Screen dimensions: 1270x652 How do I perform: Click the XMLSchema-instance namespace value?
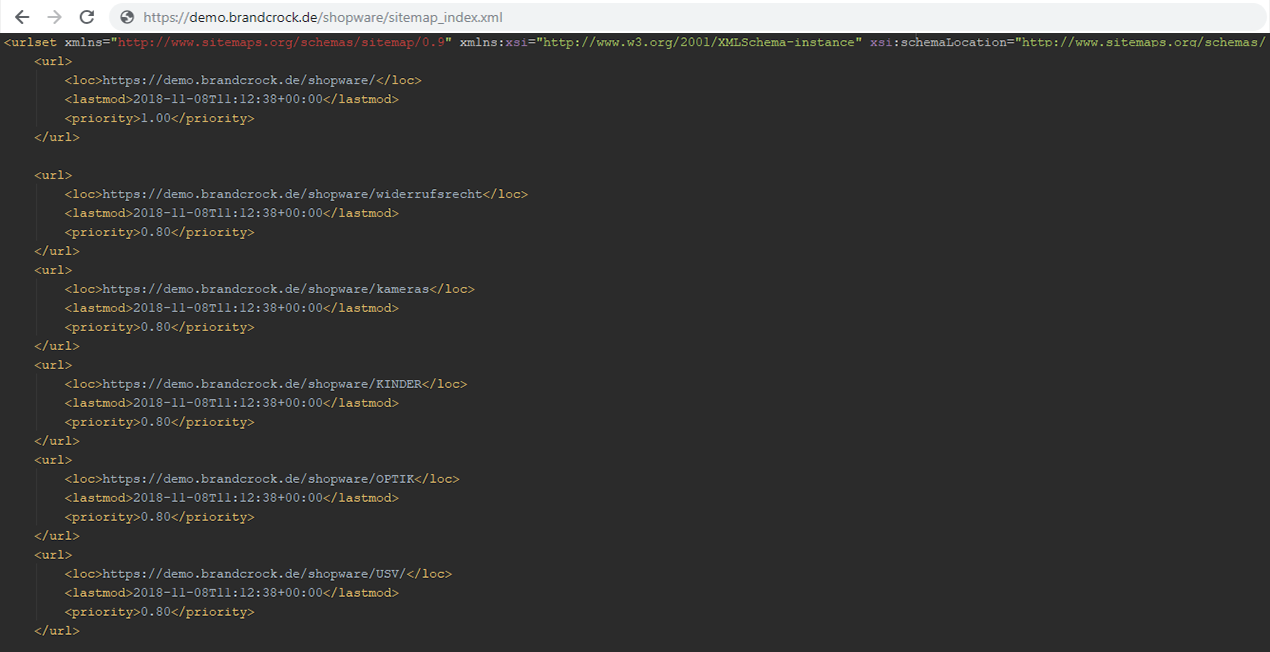(x=698, y=42)
